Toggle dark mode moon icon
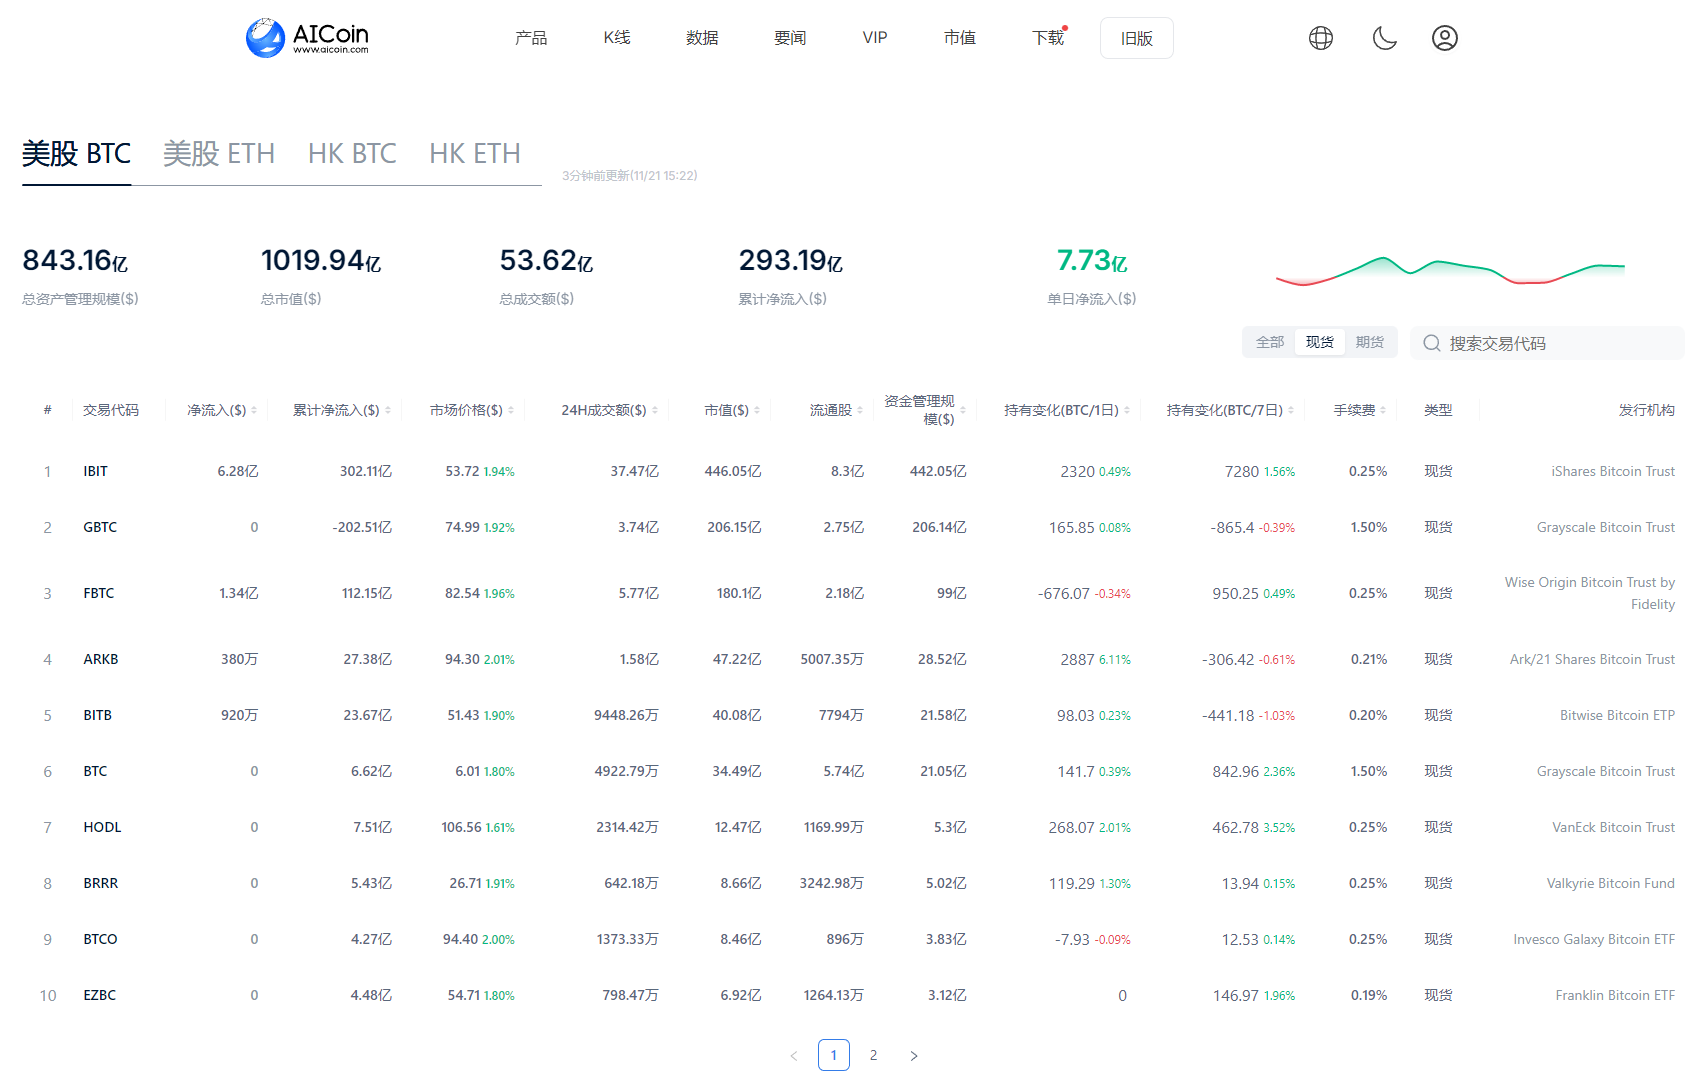The width and height of the screenshot is (1705, 1089). [x=1384, y=38]
